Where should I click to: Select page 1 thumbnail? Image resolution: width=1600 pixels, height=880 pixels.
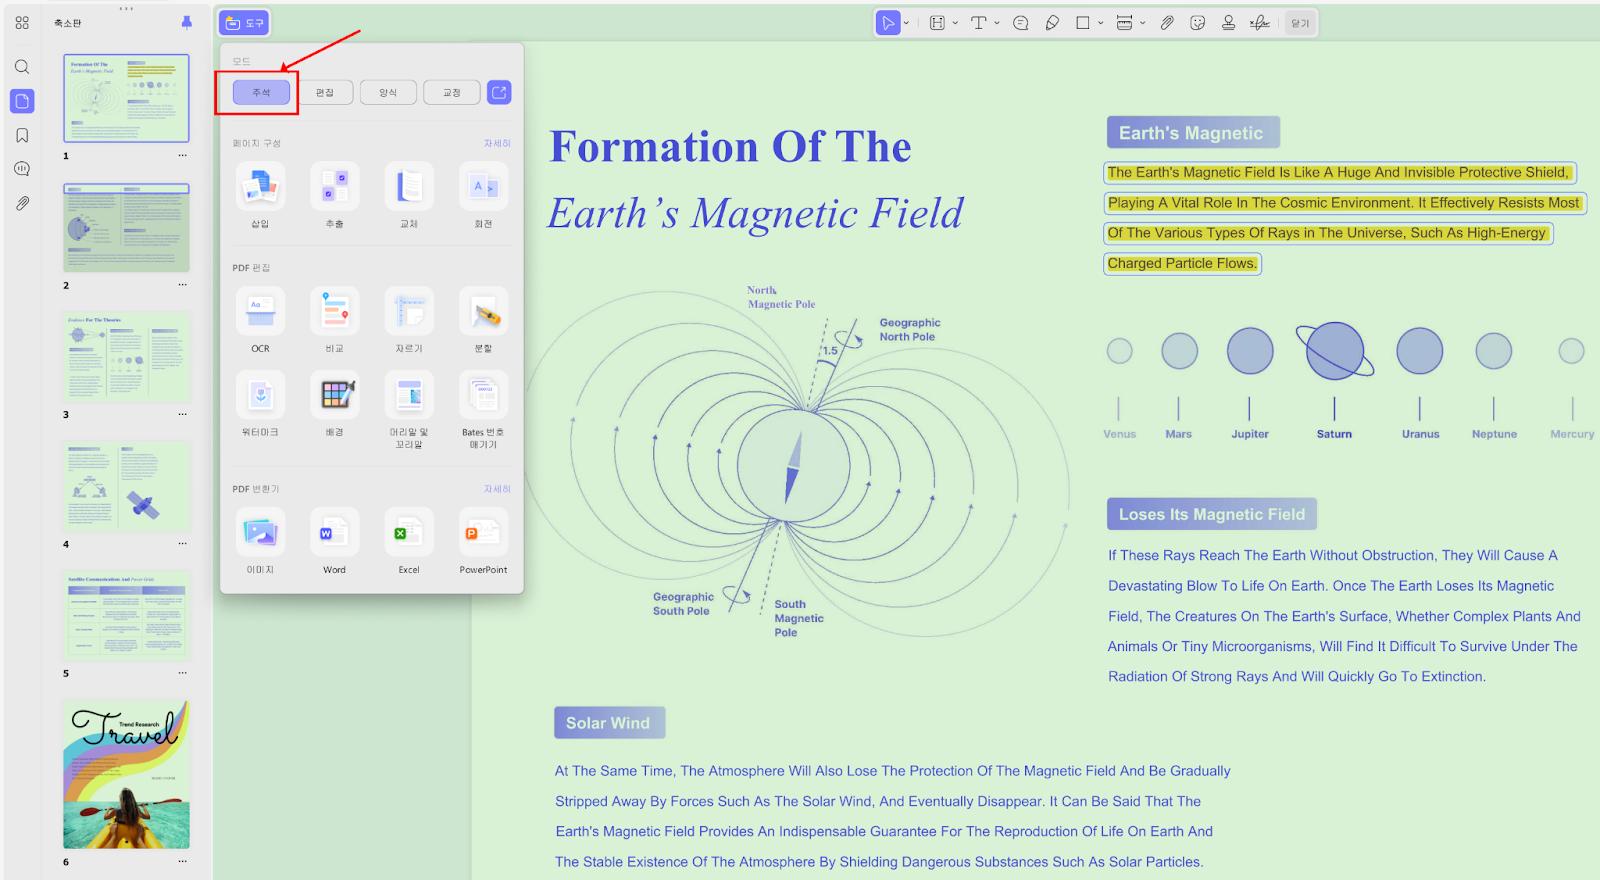pos(126,98)
